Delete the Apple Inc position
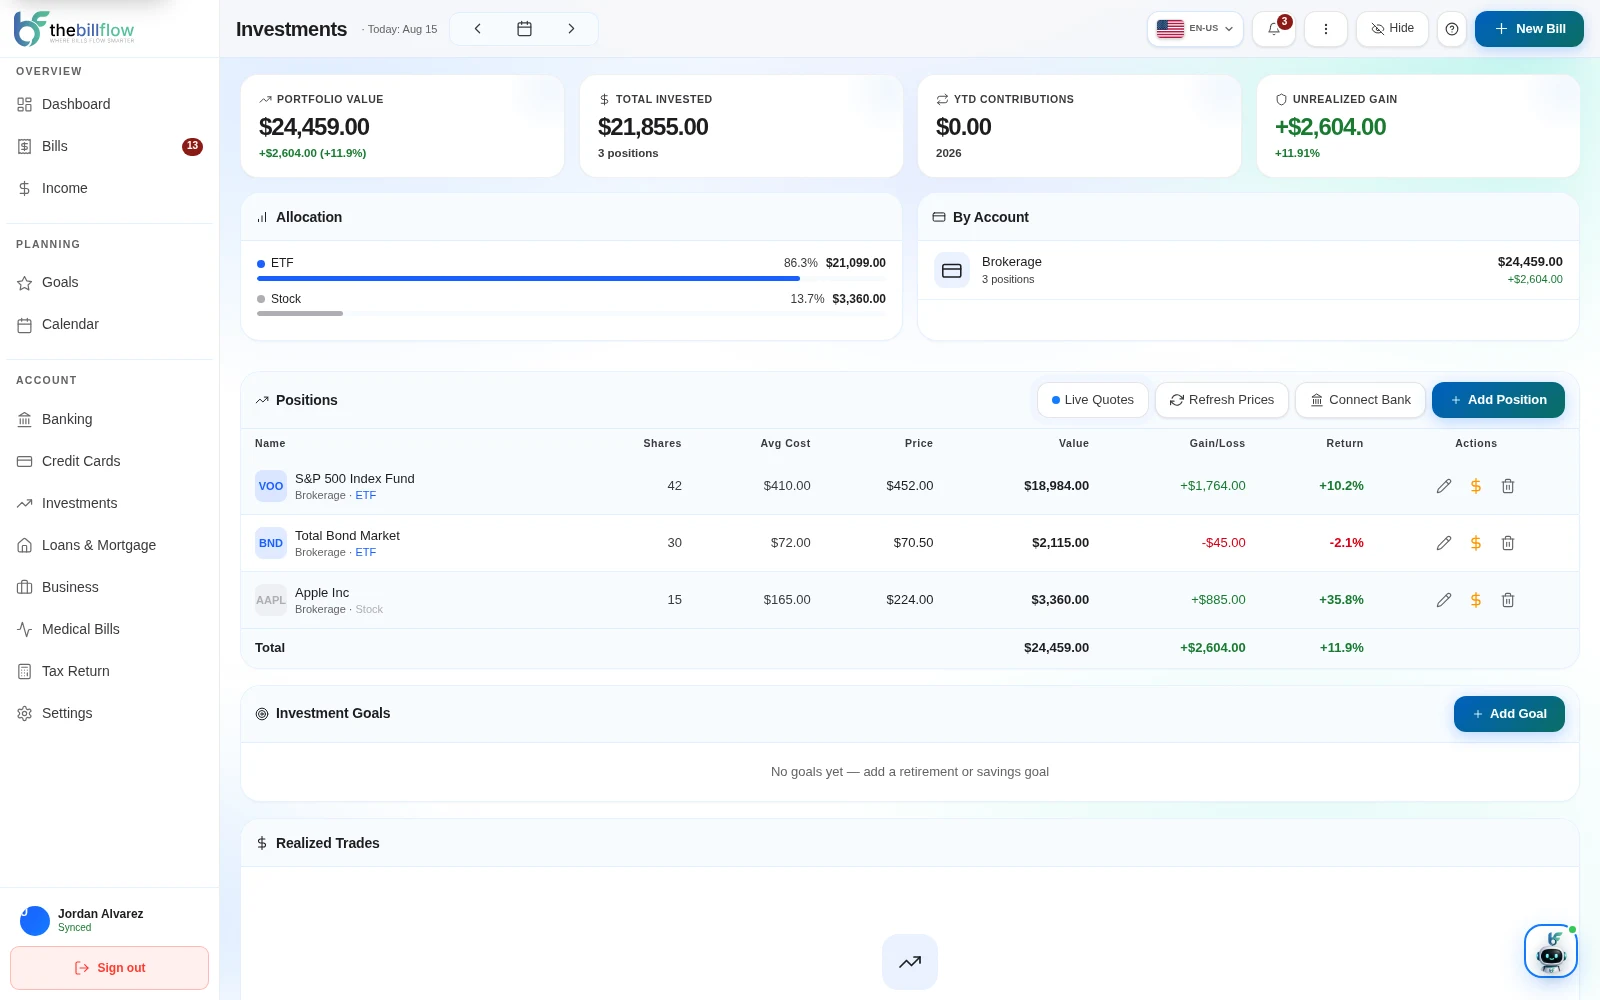 point(1508,600)
